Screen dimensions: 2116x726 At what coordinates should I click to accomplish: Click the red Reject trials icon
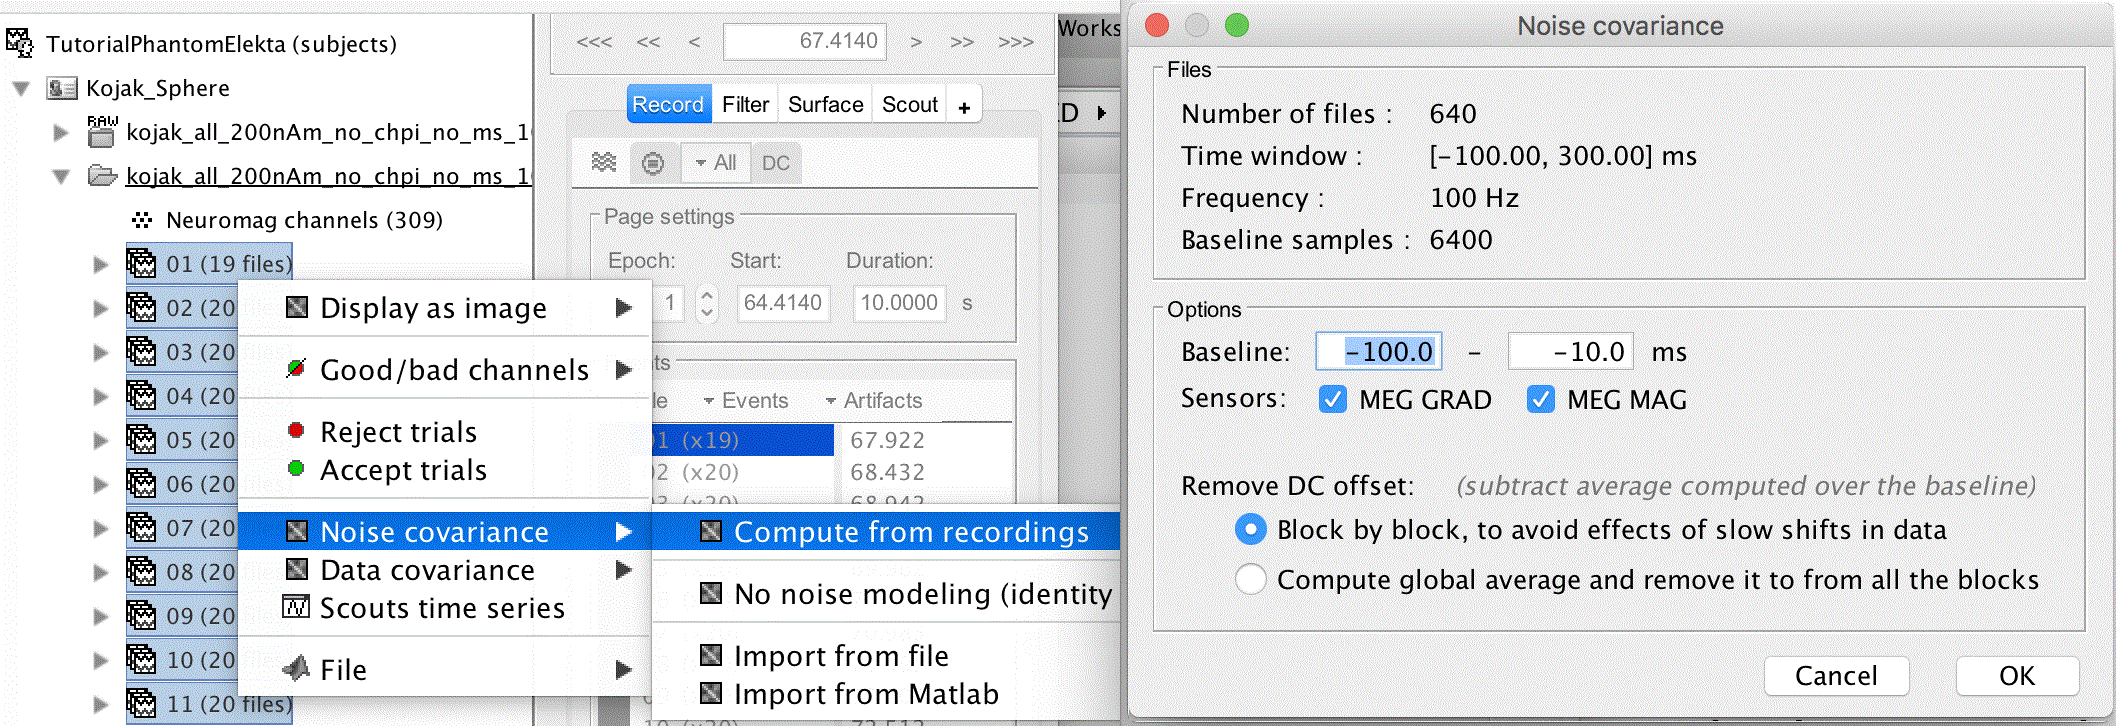pyautogui.click(x=296, y=431)
